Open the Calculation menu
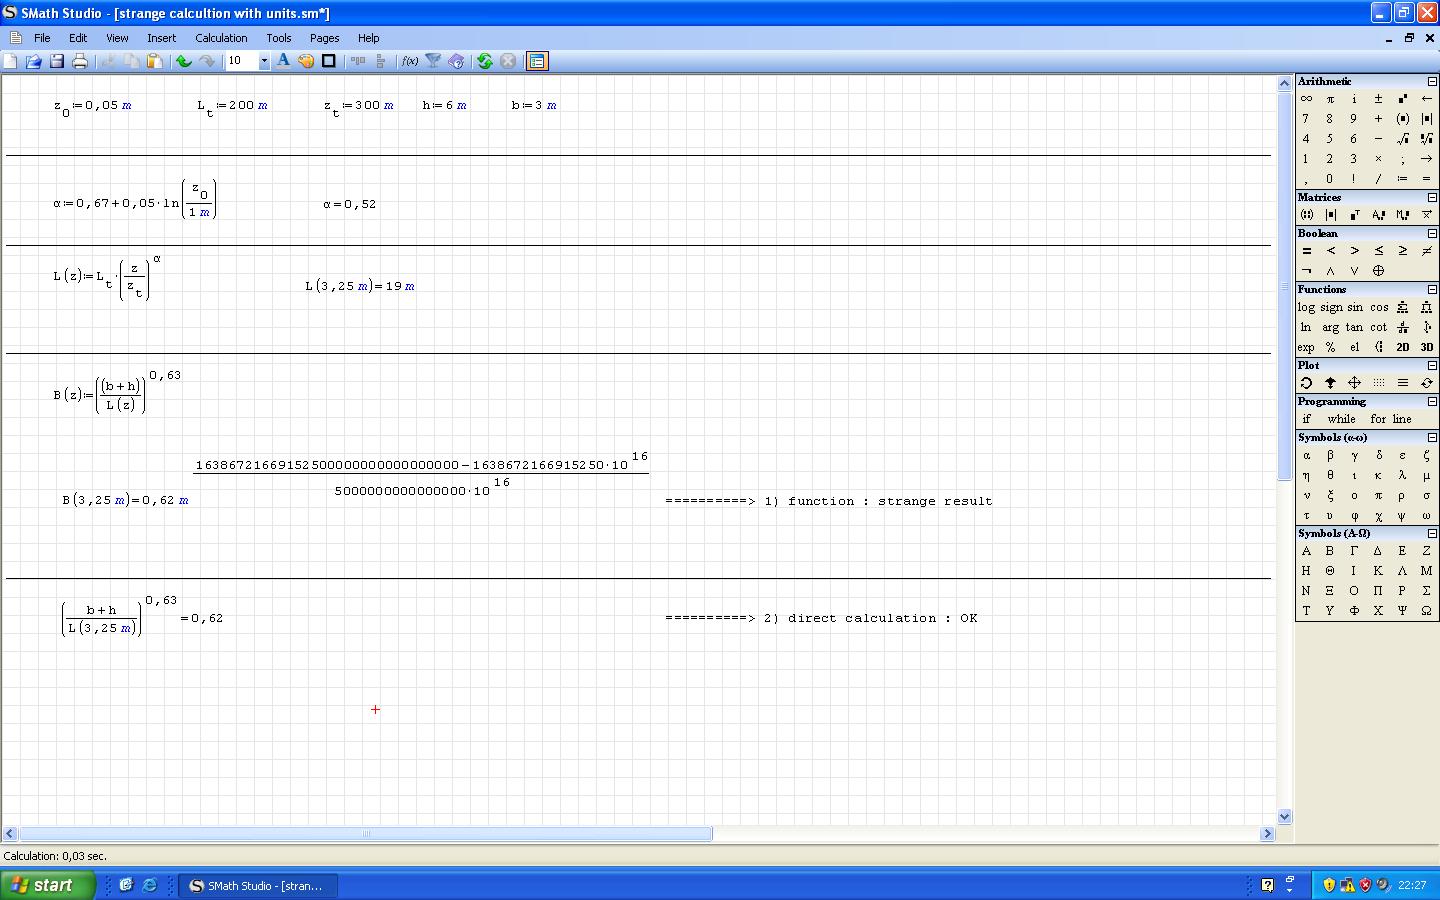Viewport: 1440px width, 900px height. pos(221,38)
